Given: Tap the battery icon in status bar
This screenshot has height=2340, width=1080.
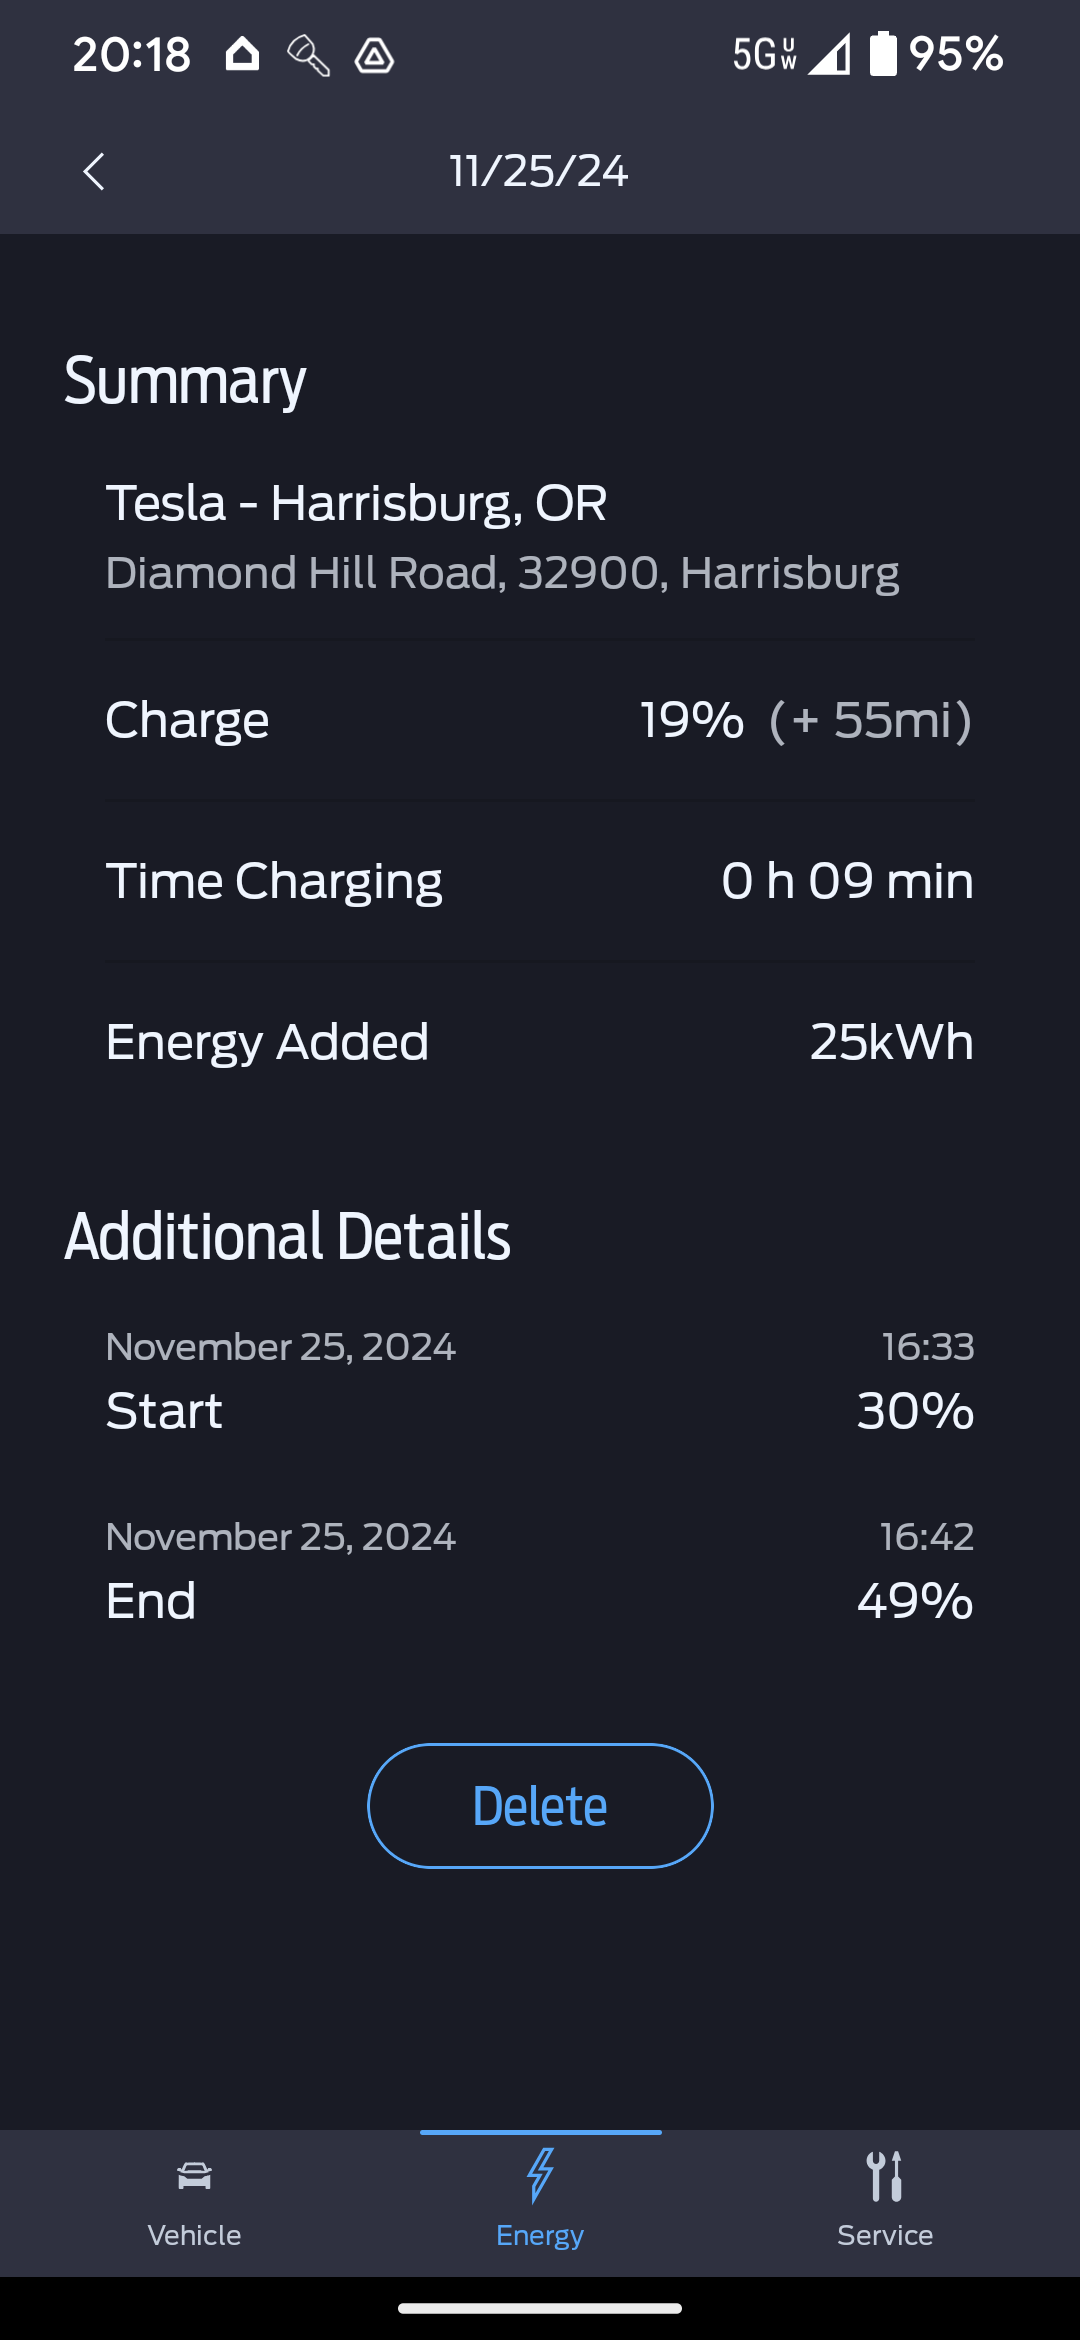Looking at the screenshot, I should click(883, 54).
